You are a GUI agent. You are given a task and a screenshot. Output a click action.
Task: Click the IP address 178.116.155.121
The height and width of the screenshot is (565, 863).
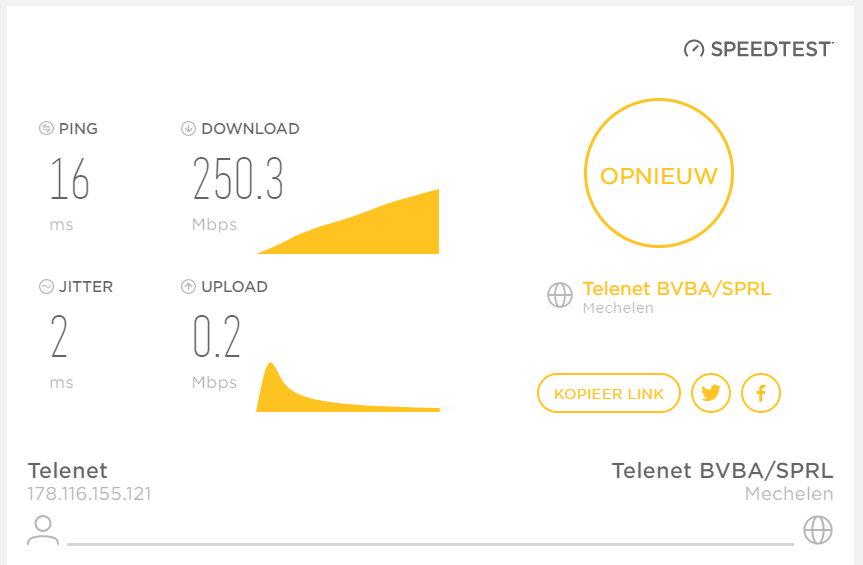[x=89, y=493]
